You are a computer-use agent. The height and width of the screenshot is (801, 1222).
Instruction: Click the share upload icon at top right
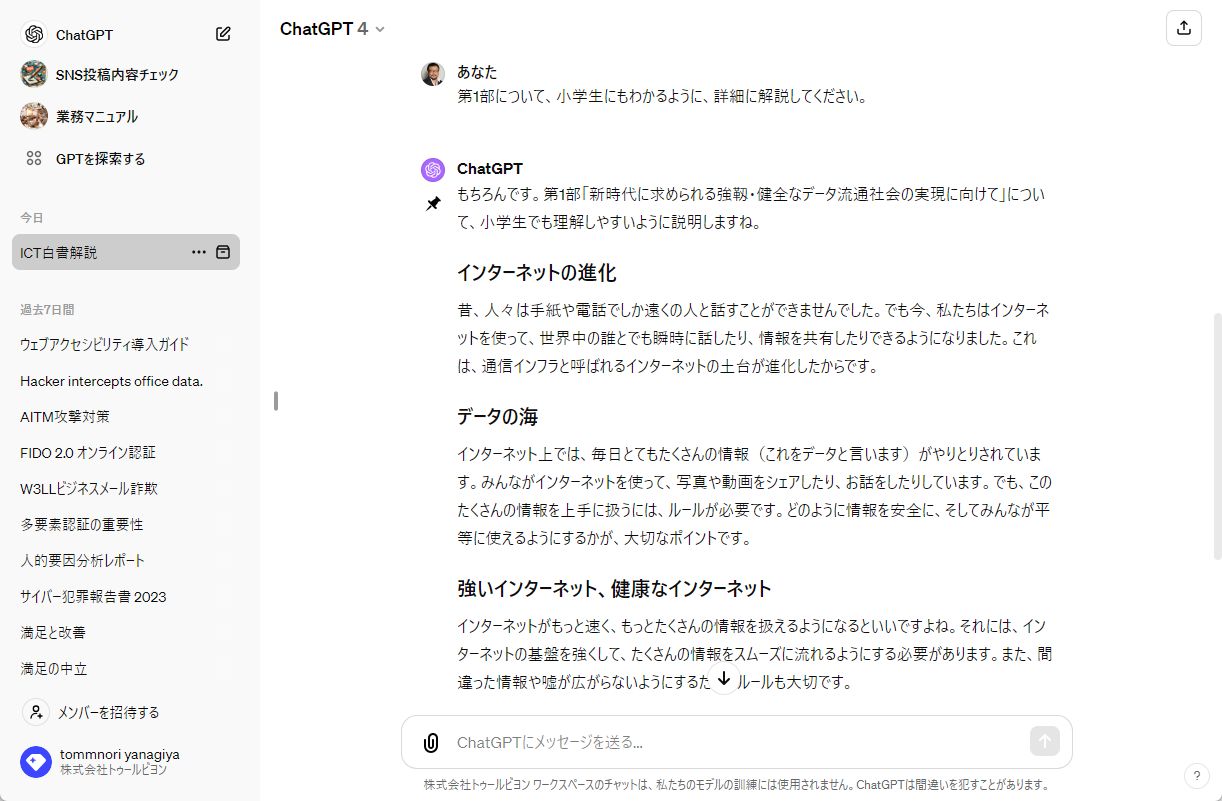tap(1184, 28)
